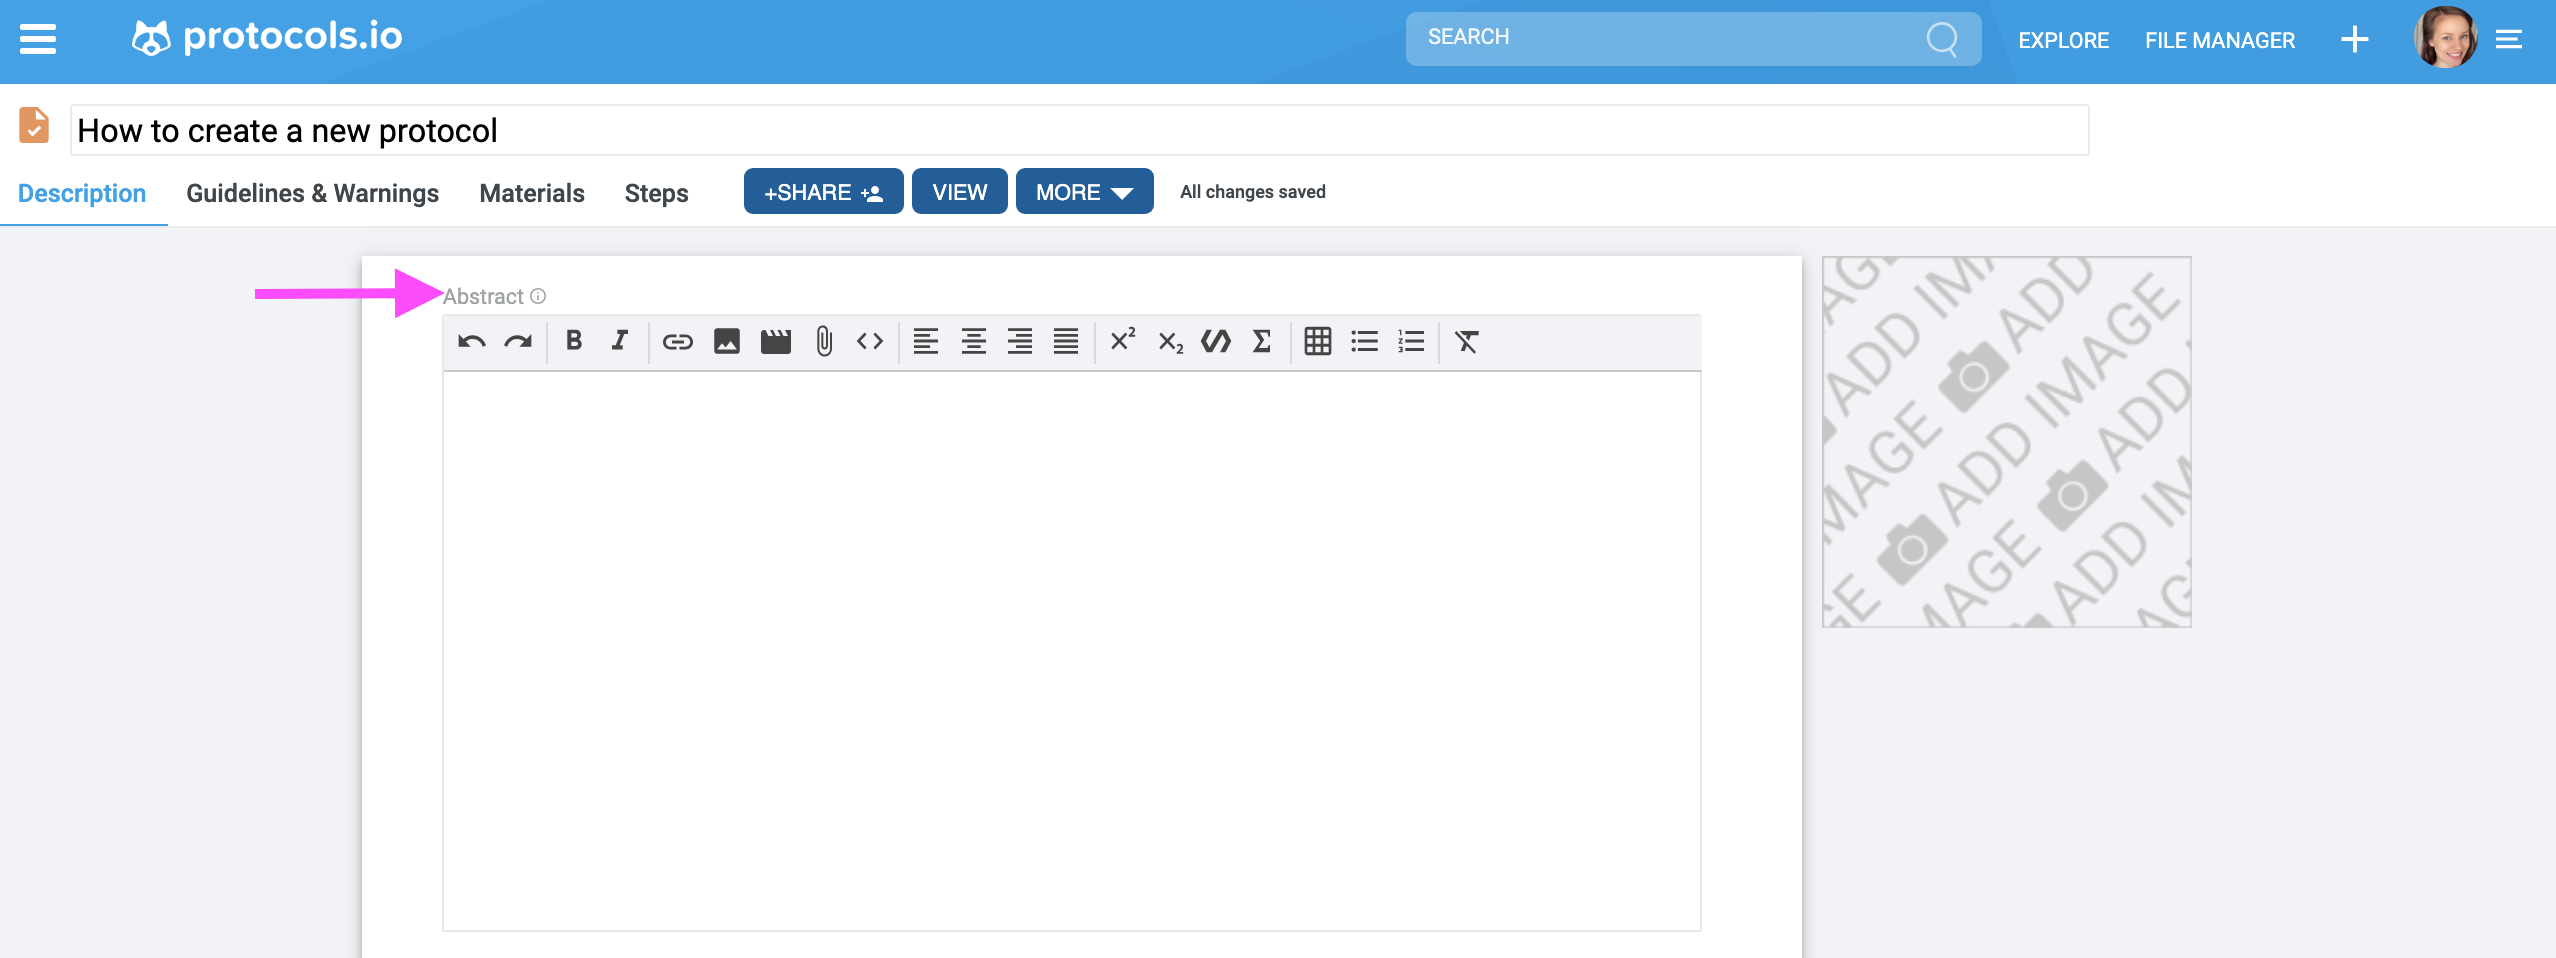Switch to the Guidelines & Warnings tab
Viewport: 2556px width, 958px height.
(311, 193)
